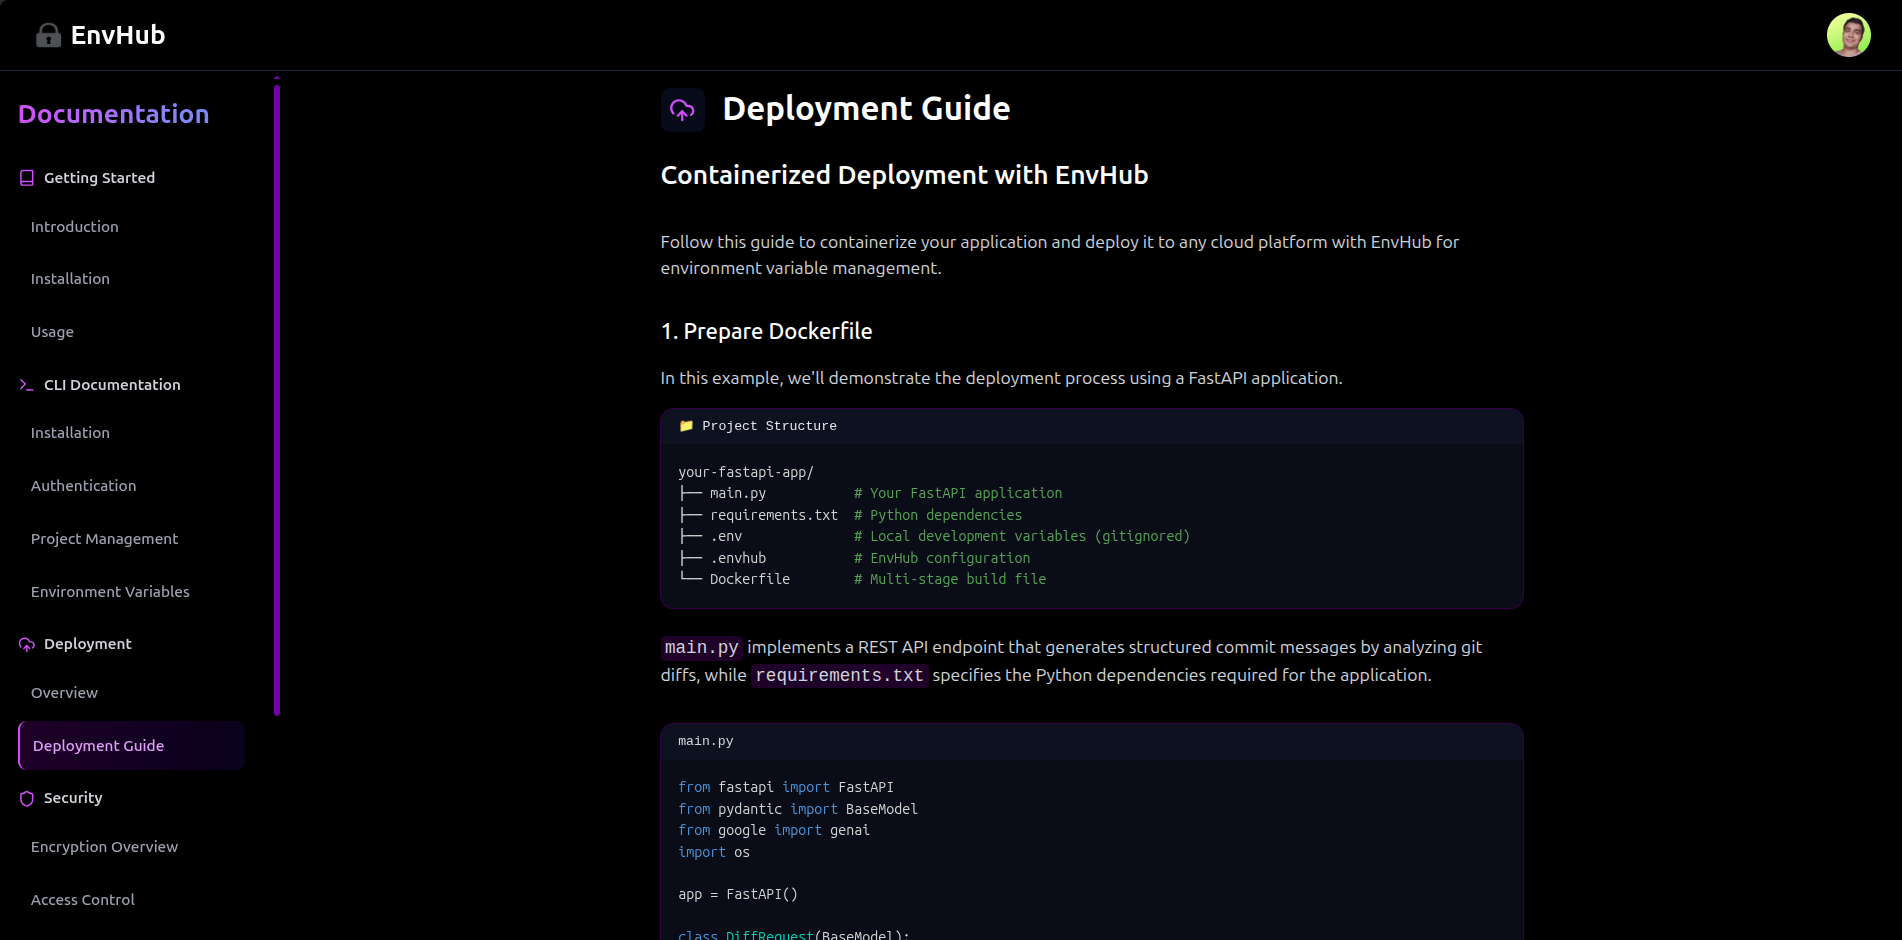Click the Deployment Guide page title
This screenshot has width=1902, height=940.
click(x=866, y=108)
